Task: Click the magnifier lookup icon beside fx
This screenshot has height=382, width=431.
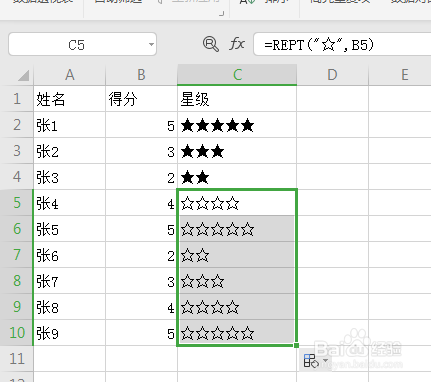Action: (211, 44)
